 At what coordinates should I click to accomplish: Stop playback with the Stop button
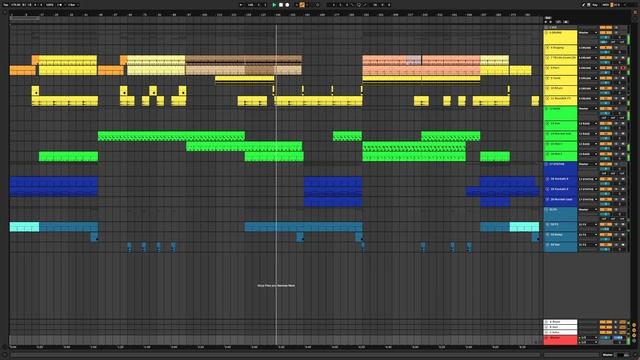pos(281,5)
